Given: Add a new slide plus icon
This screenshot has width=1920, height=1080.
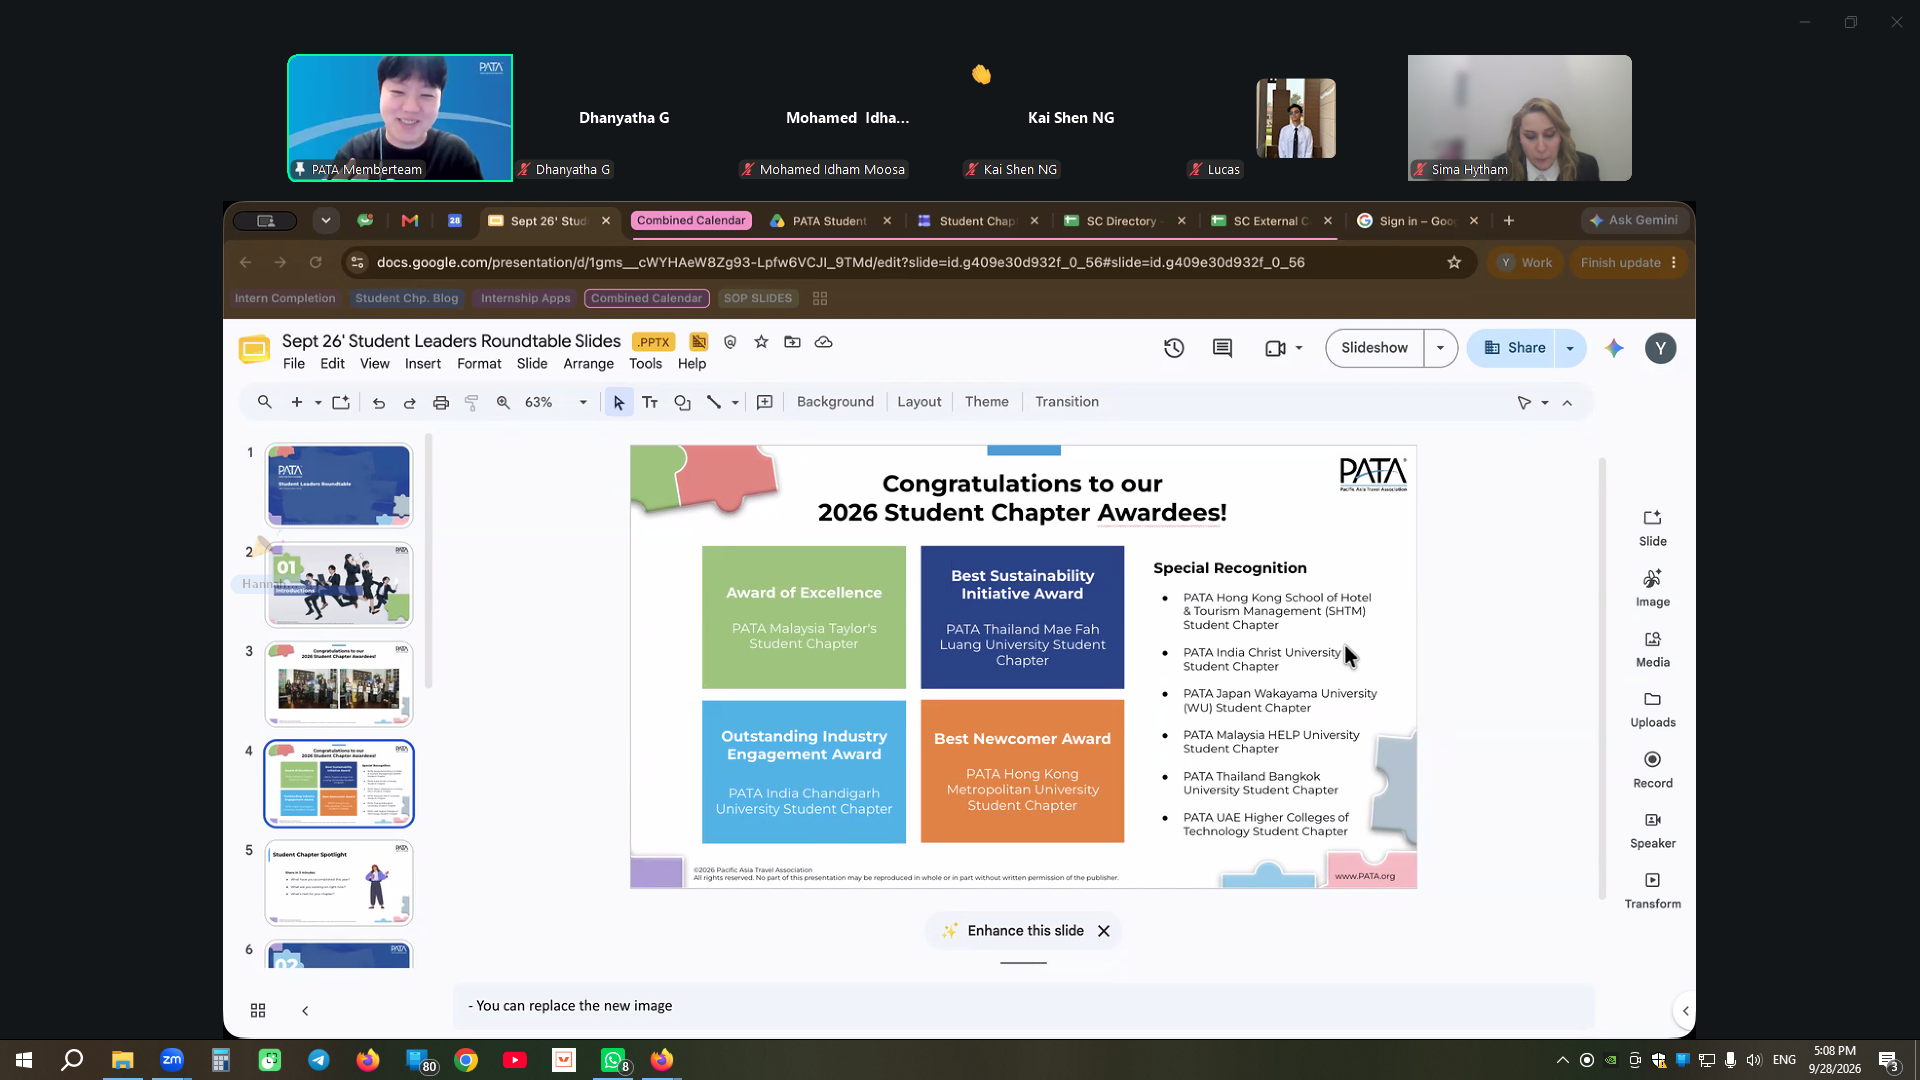Looking at the screenshot, I should 296,402.
